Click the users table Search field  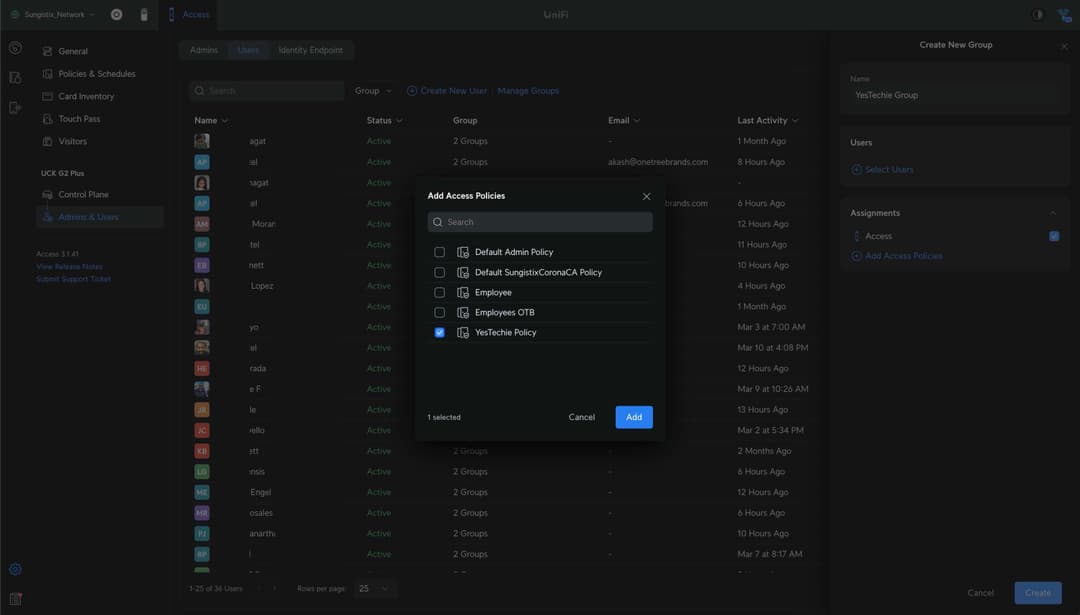(x=267, y=91)
